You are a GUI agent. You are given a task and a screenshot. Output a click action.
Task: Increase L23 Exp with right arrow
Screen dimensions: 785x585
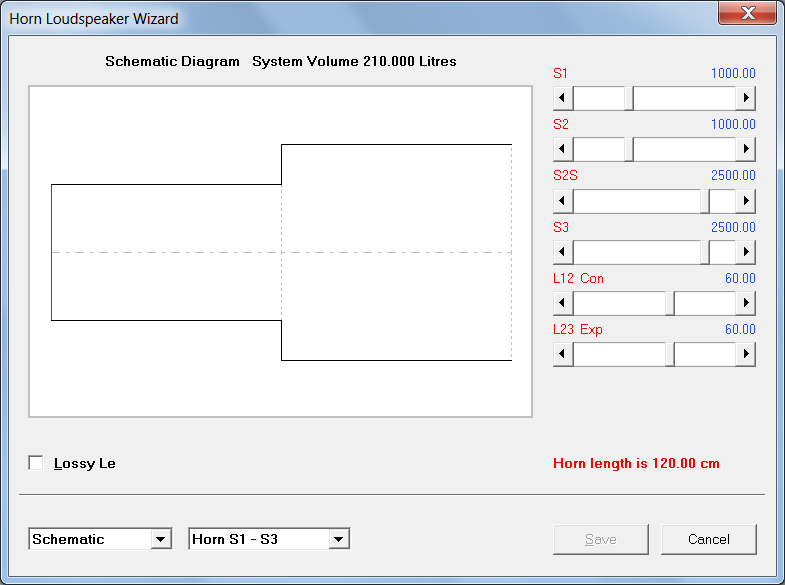tap(745, 354)
